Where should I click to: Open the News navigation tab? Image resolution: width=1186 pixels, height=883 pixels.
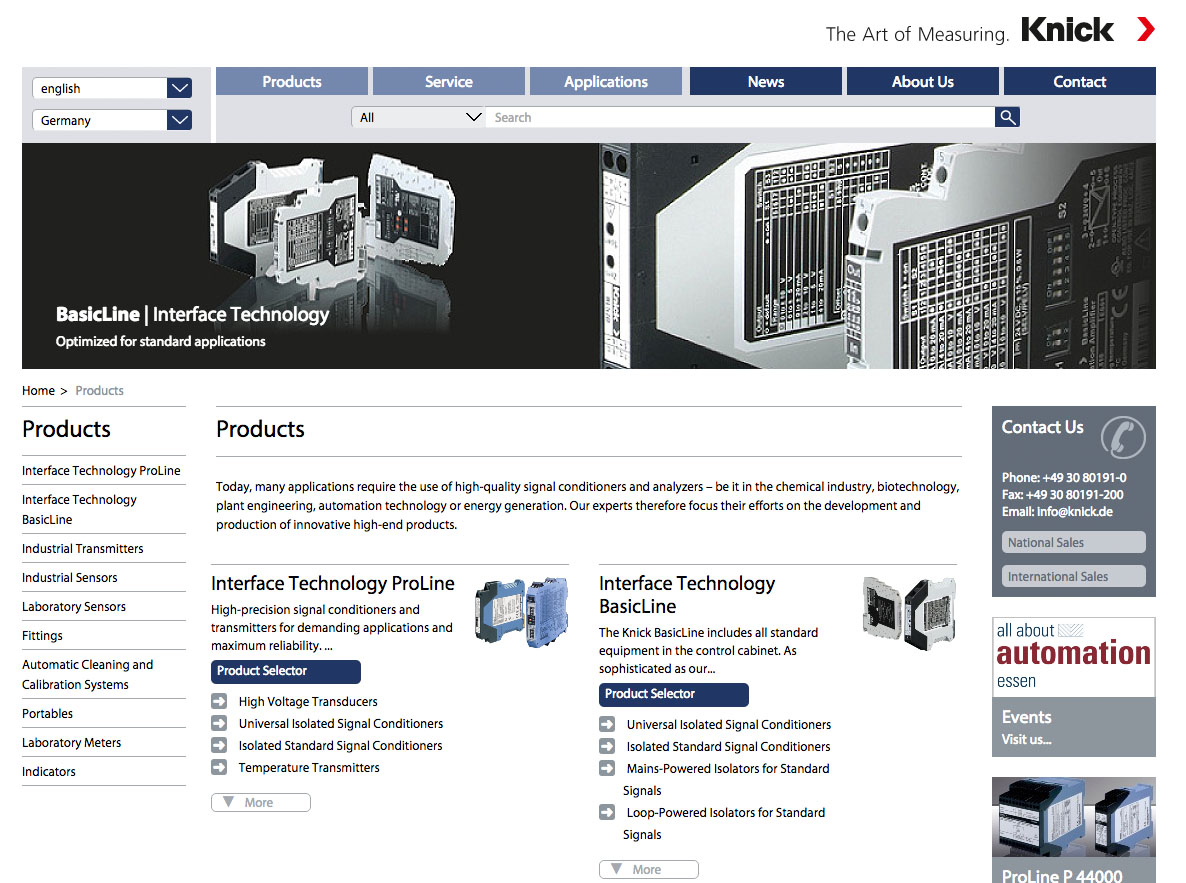(765, 82)
